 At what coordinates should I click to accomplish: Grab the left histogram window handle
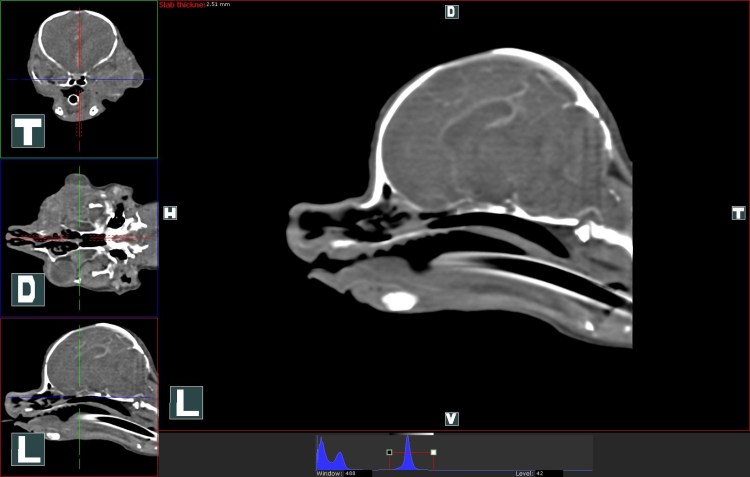(389, 452)
